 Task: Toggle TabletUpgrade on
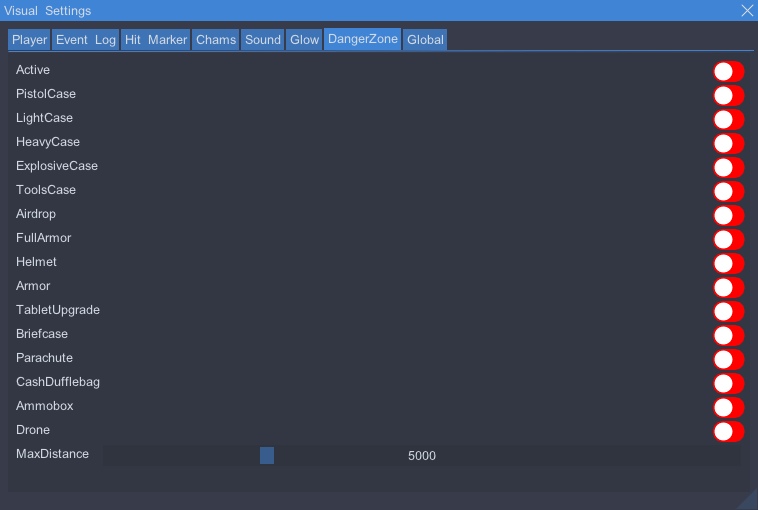(x=729, y=312)
